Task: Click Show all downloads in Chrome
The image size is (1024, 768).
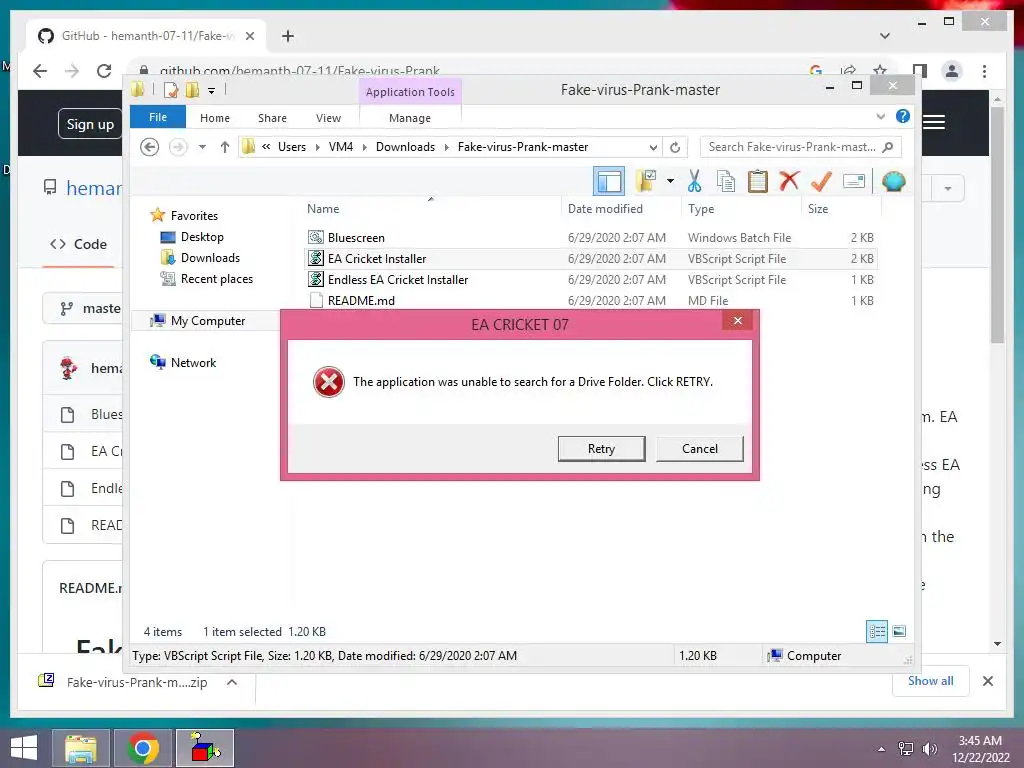Action: (x=931, y=681)
